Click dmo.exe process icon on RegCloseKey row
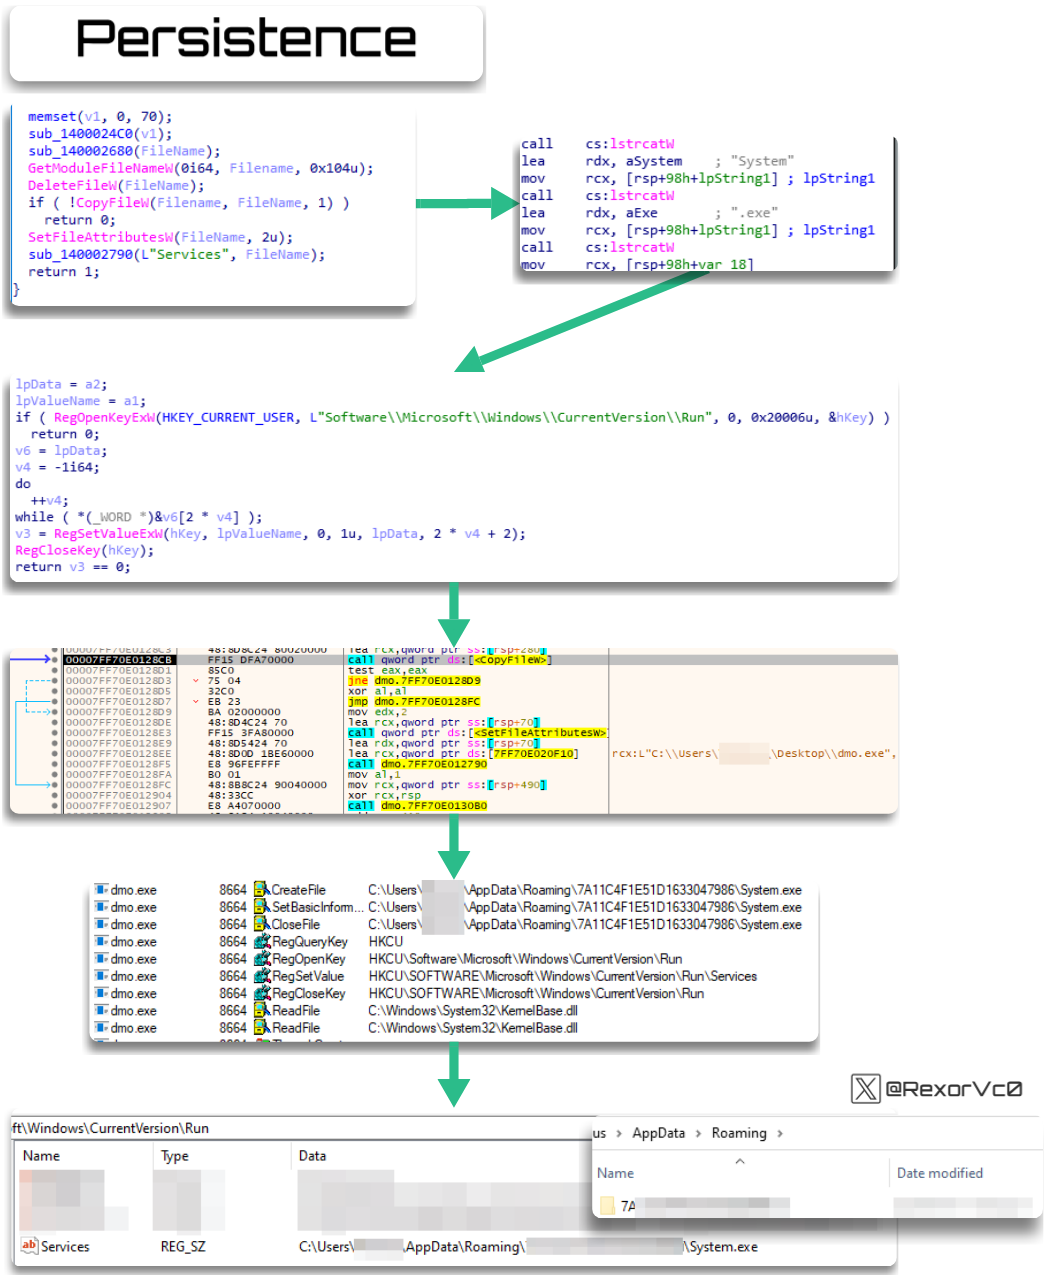Viewport: 1050px width, 1275px height. coord(101,993)
